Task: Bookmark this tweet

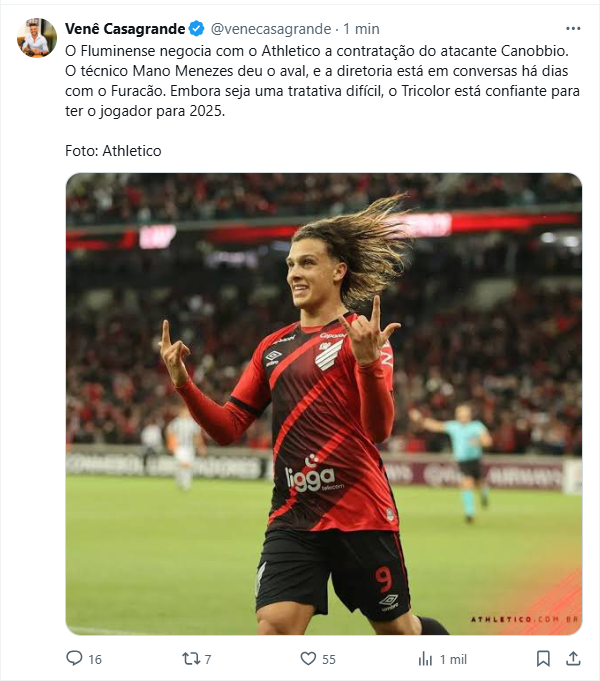Action: 543,659
